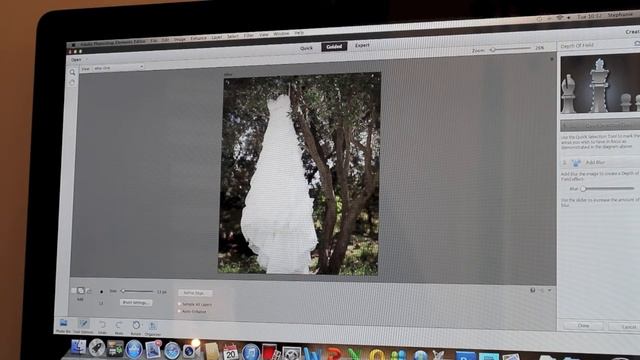Choose the New Selection mode icon
The width and height of the screenshot is (640, 360).
coord(74,291)
